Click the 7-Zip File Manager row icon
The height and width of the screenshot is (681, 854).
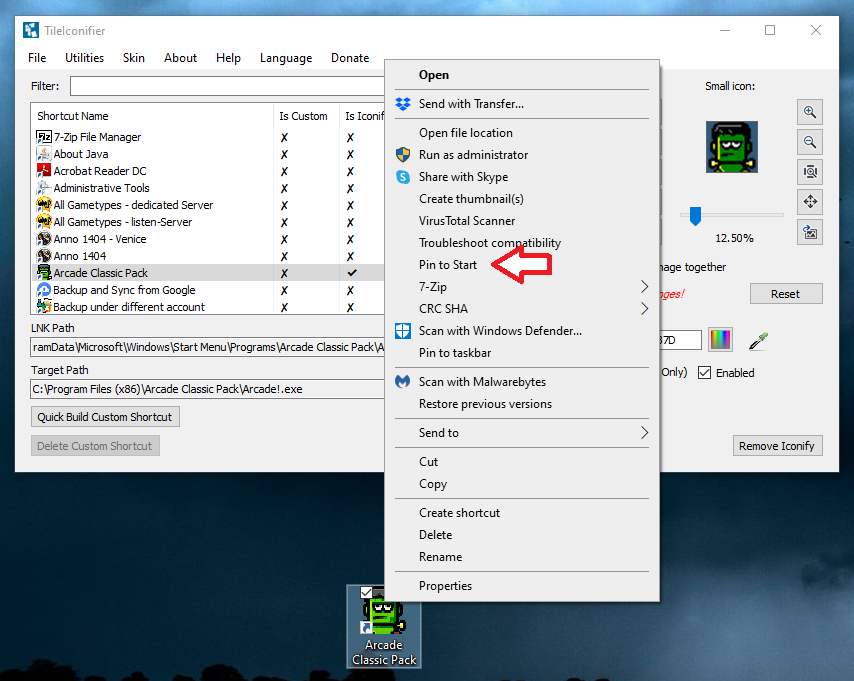tap(44, 137)
